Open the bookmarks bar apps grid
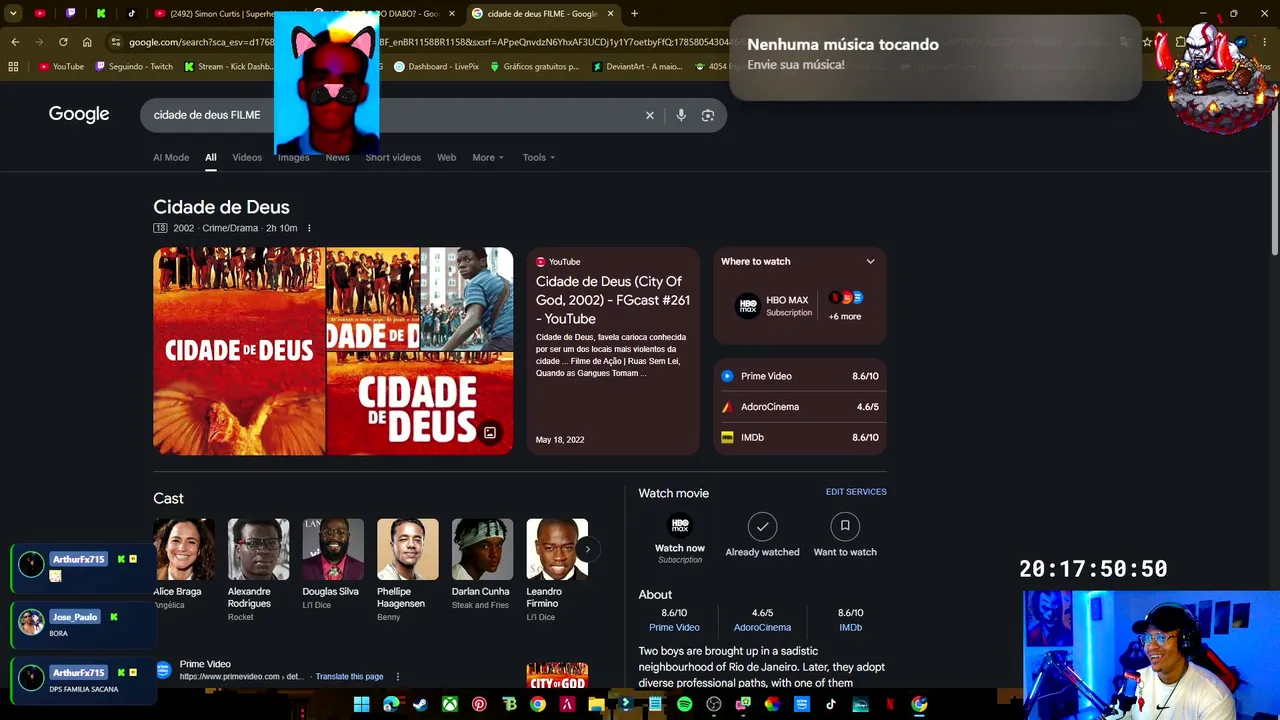The height and width of the screenshot is (720, 1280). click(x=13, y=67)
